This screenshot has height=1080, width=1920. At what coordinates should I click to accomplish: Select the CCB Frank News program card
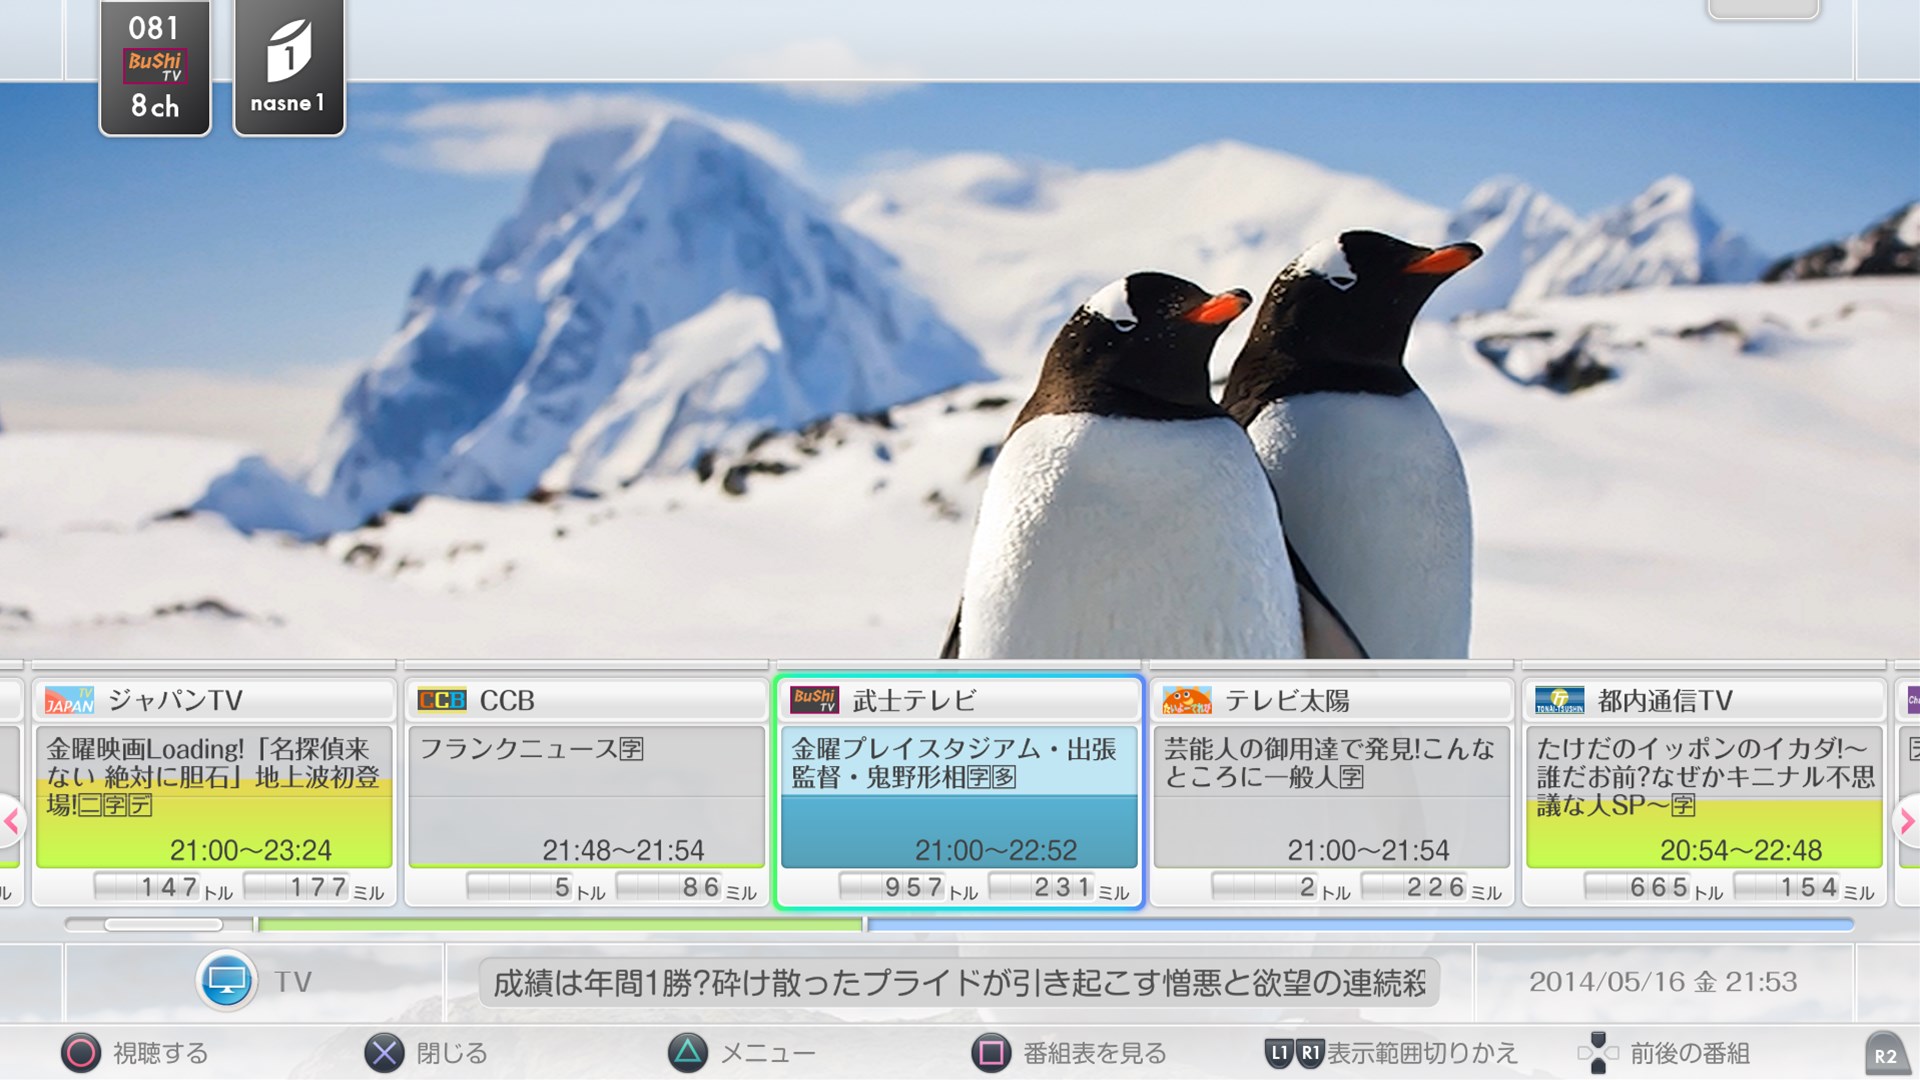[586, 796]
